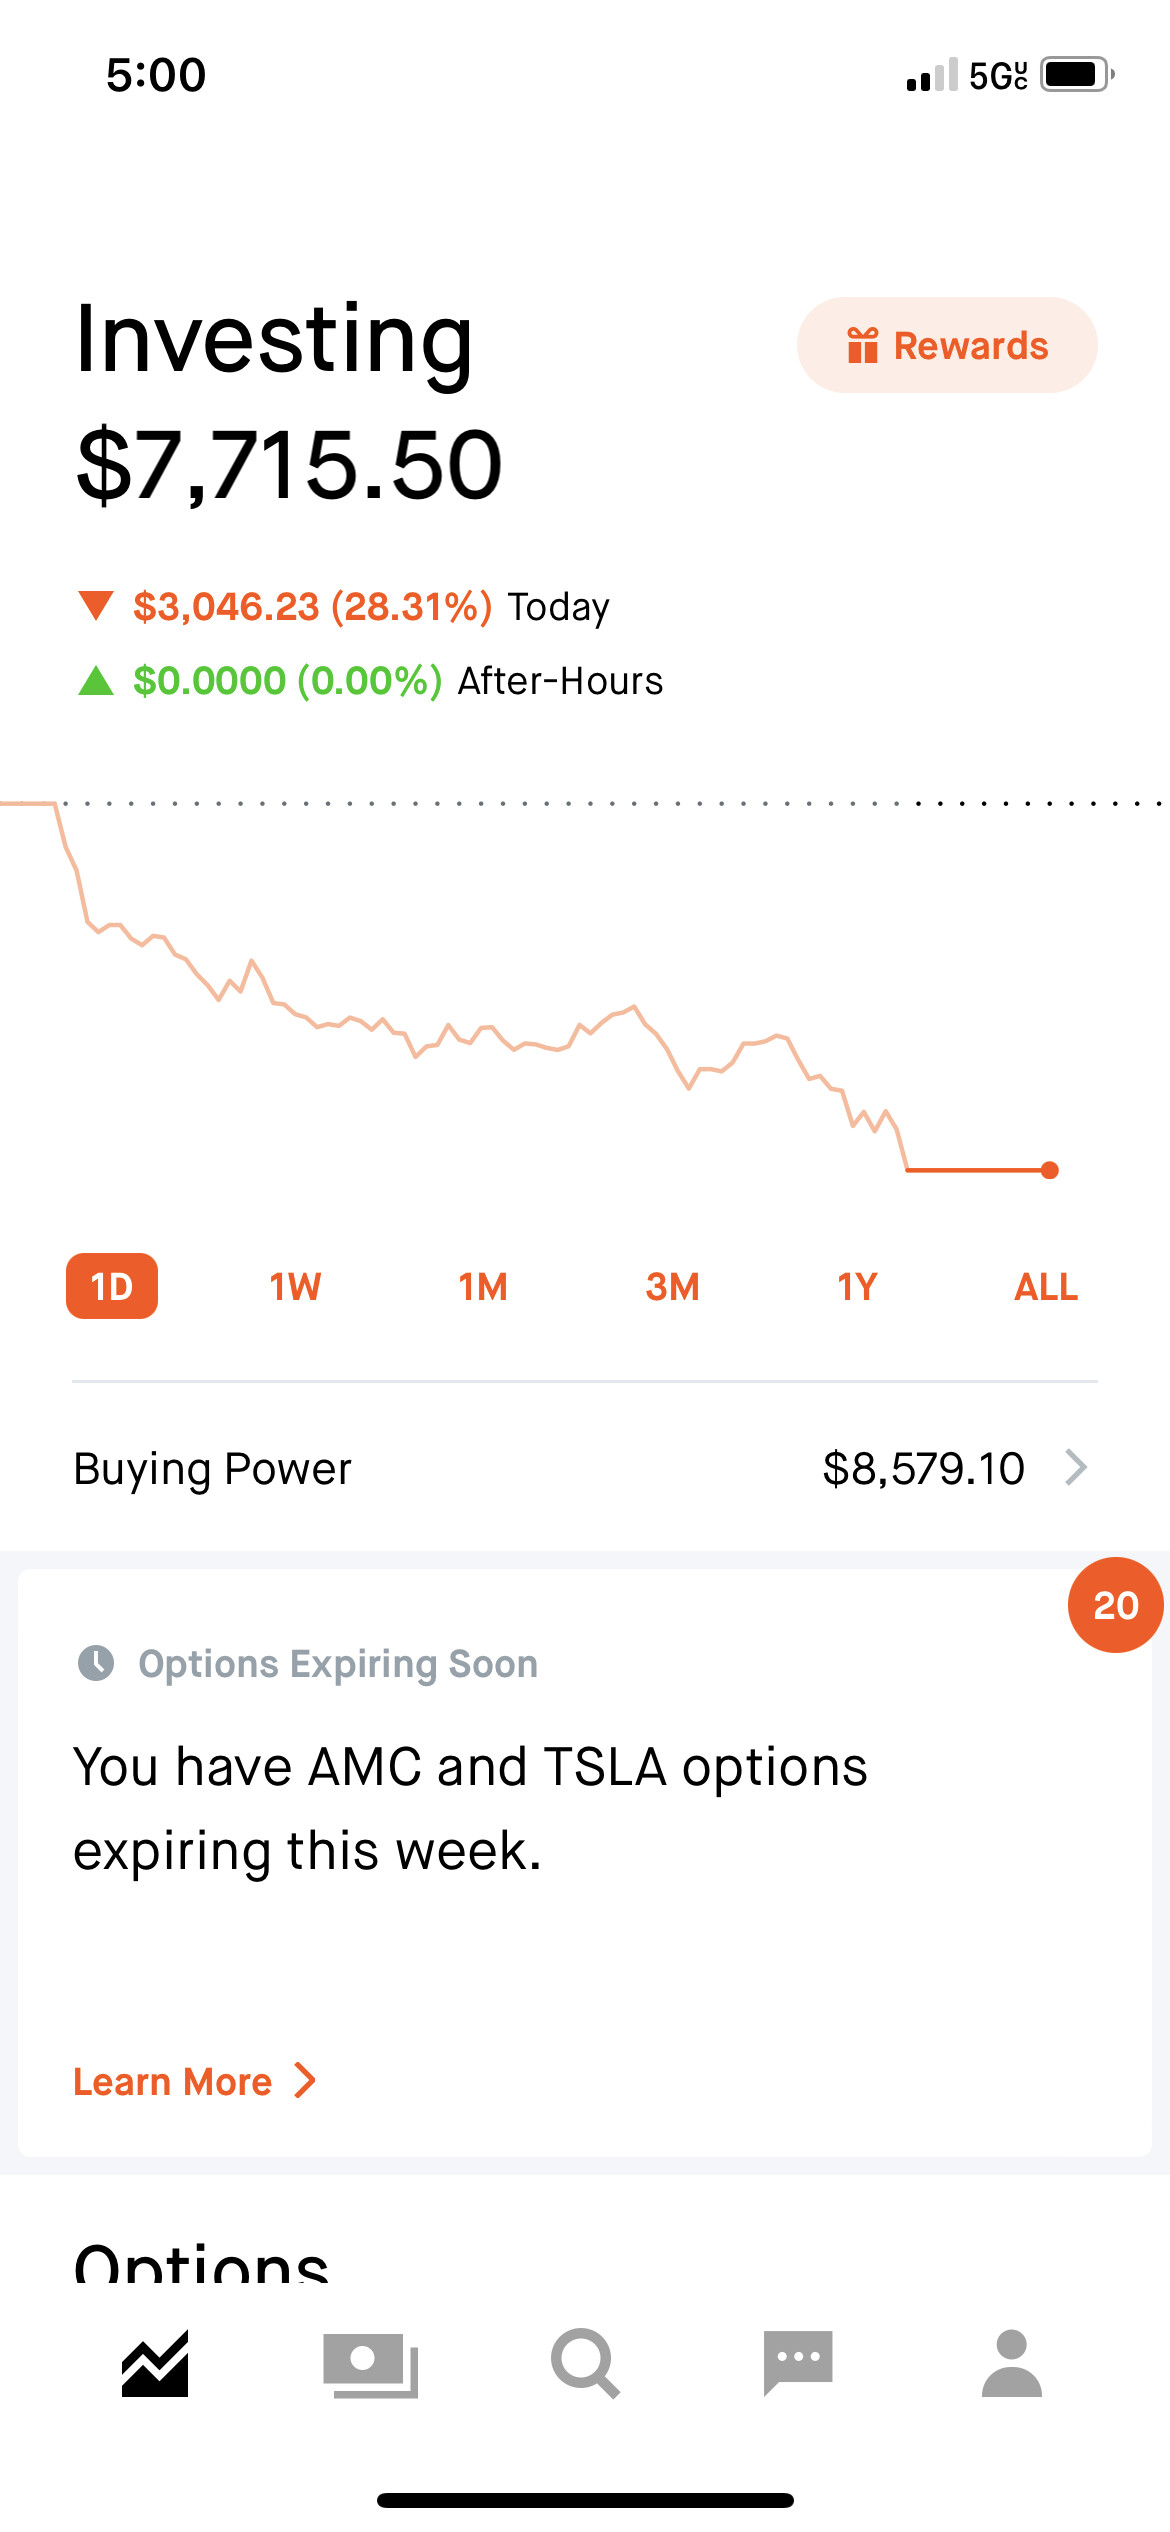Tap the orange 20 notification badge
The width and height of the screenshot is (1170, 2532).
1115,1605
